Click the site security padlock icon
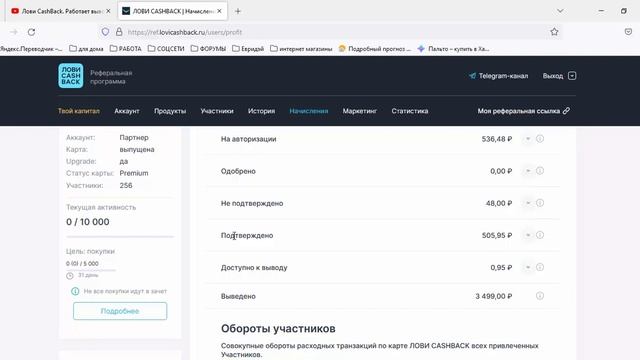 click(119, 32)
